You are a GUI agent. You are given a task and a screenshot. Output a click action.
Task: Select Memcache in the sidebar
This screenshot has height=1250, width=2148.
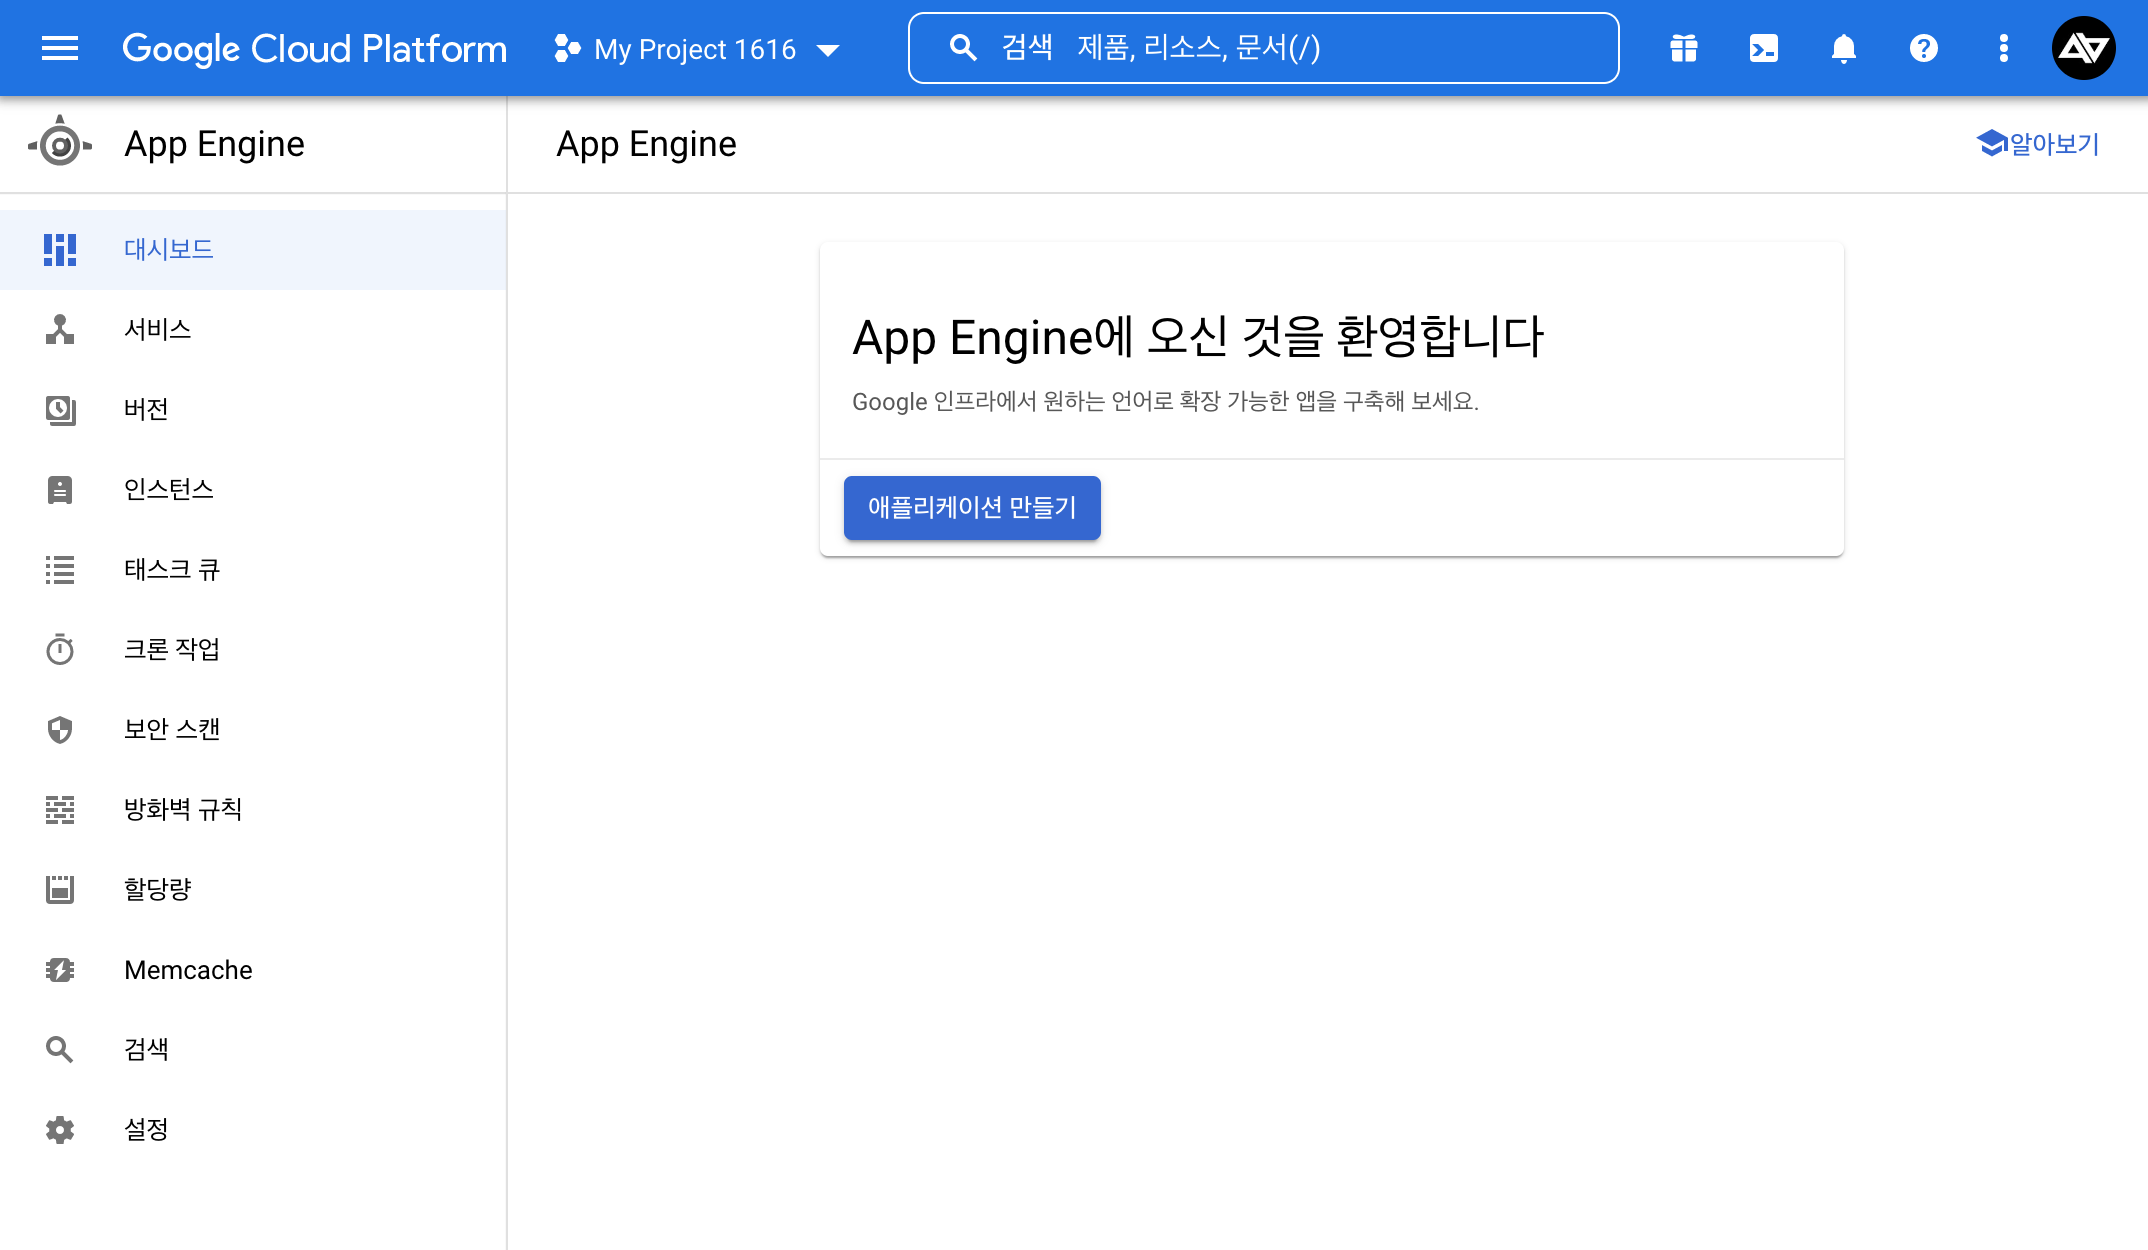click(x=188, y=970)
